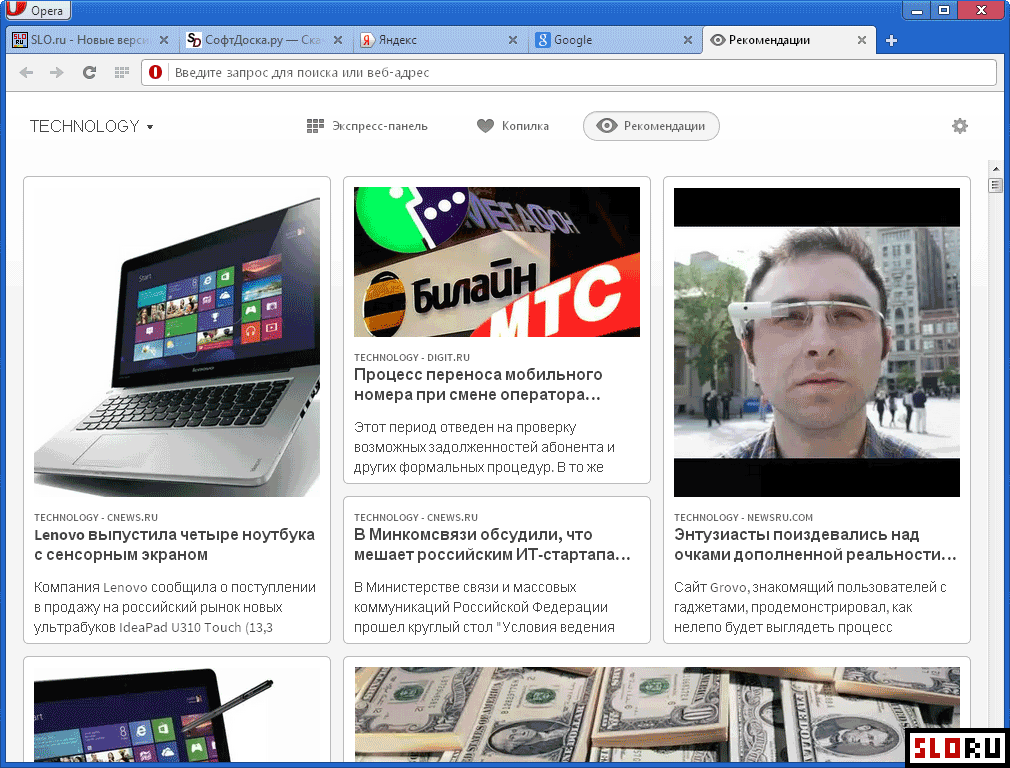Viewport: 1010px width, 768px height.
Task: Open the Lenovo laptop article image
Action: click(x=177, y=342)
